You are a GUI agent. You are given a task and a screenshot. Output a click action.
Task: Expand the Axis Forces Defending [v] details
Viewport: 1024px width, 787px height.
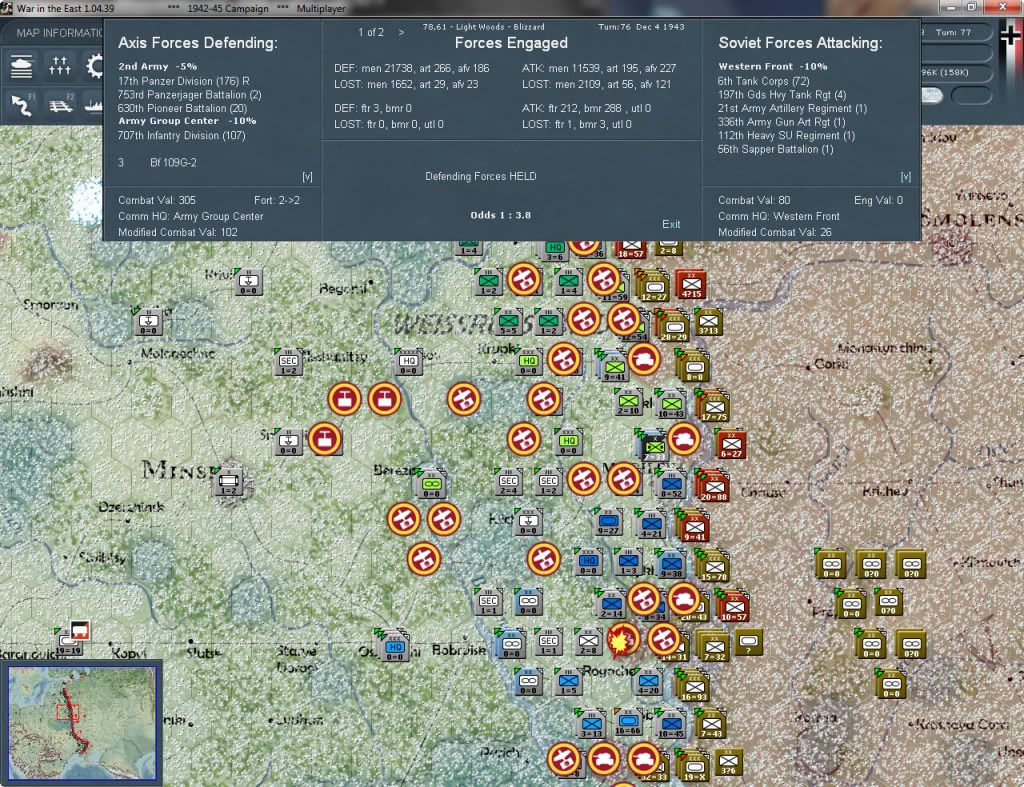pyautogui.click(x=307, y=176)
